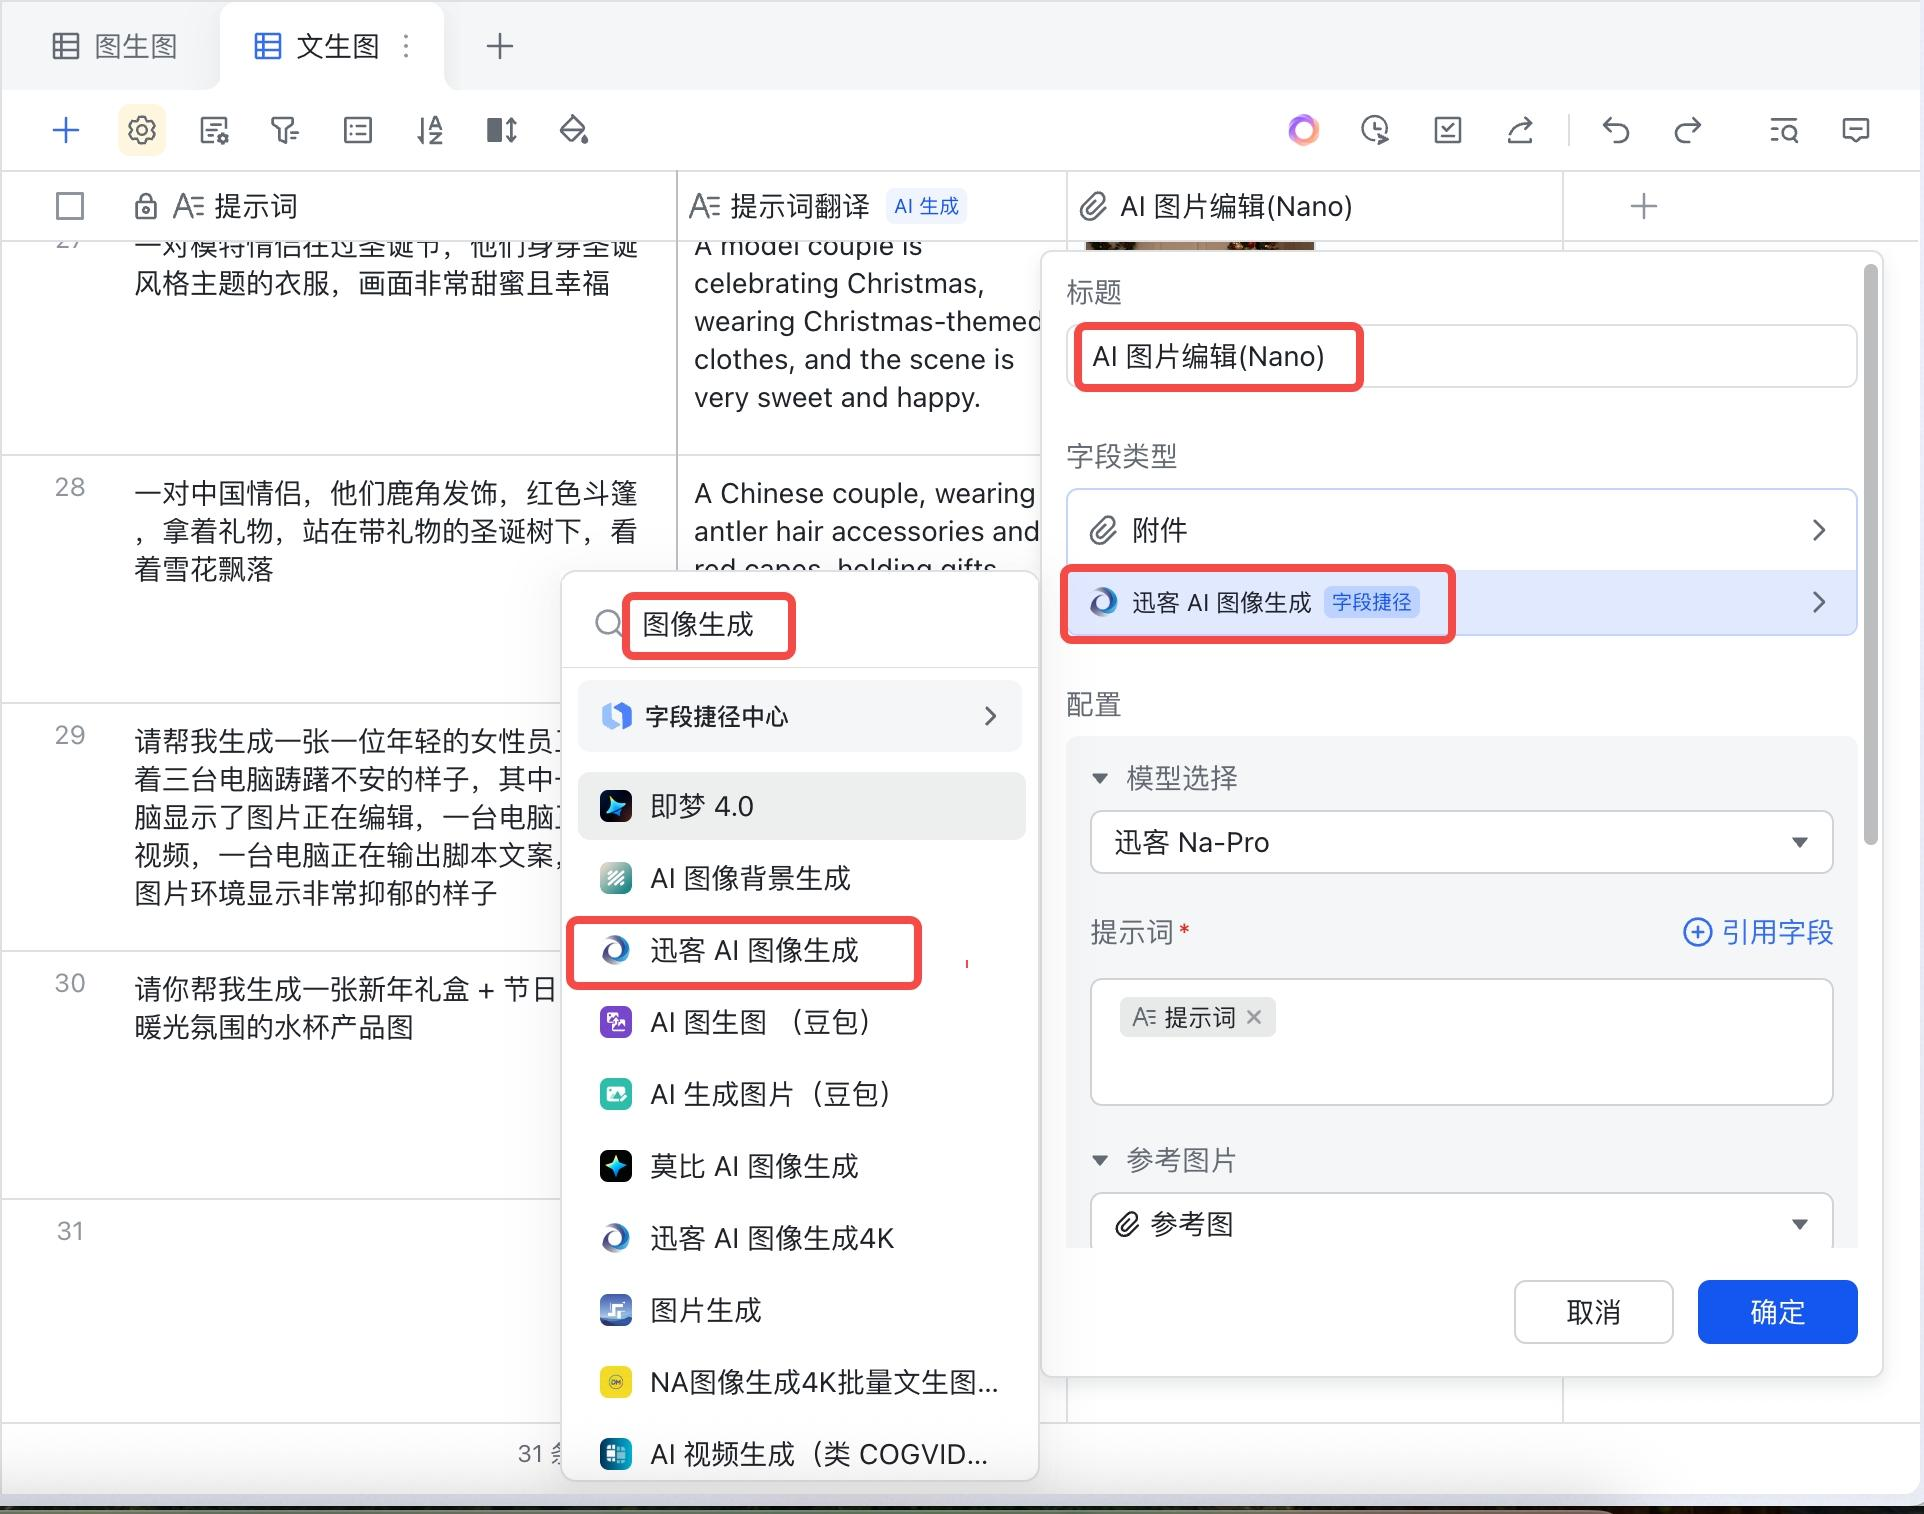The height and width of the screenshot is (1514, 1924).
Task: Click the sort A-Z toolbar icon
Action: [x=429, y=130]
